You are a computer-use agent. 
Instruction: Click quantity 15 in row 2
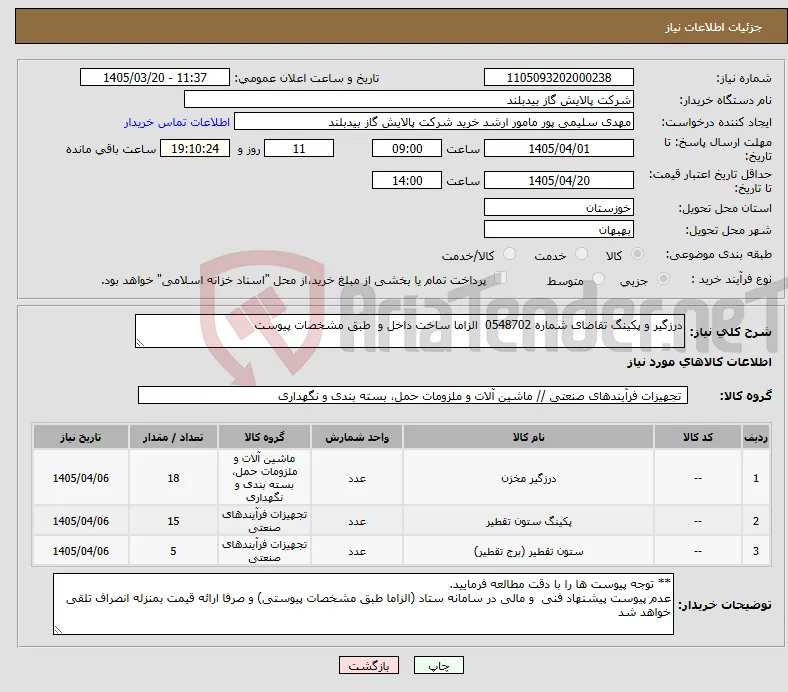point(173,522)
